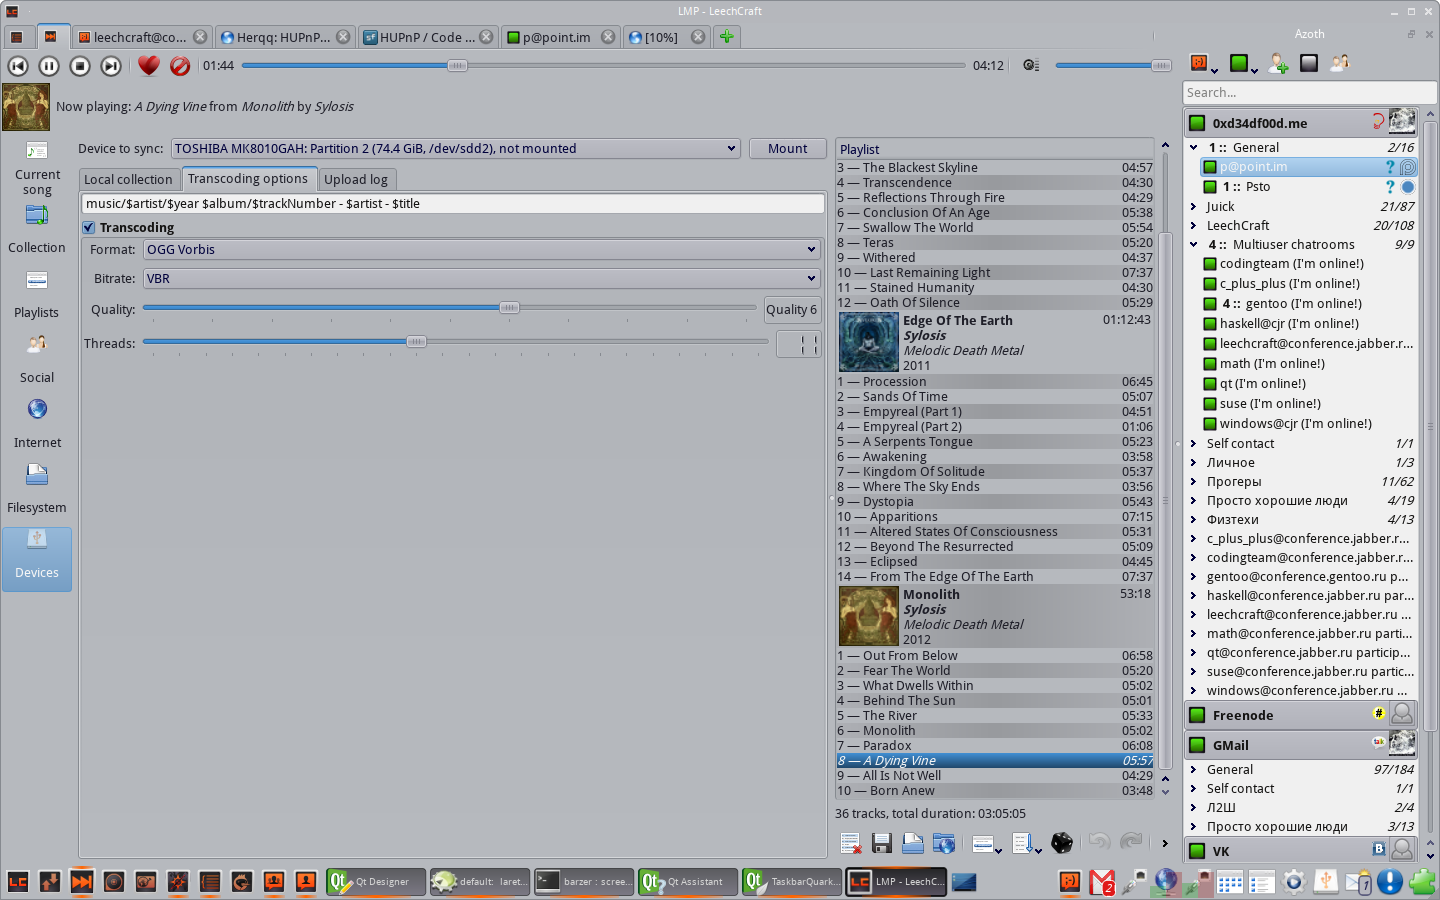Screen dimensions: 1440x900
Task: Load files into playlist with folder icon
Action: coord(913,843)
